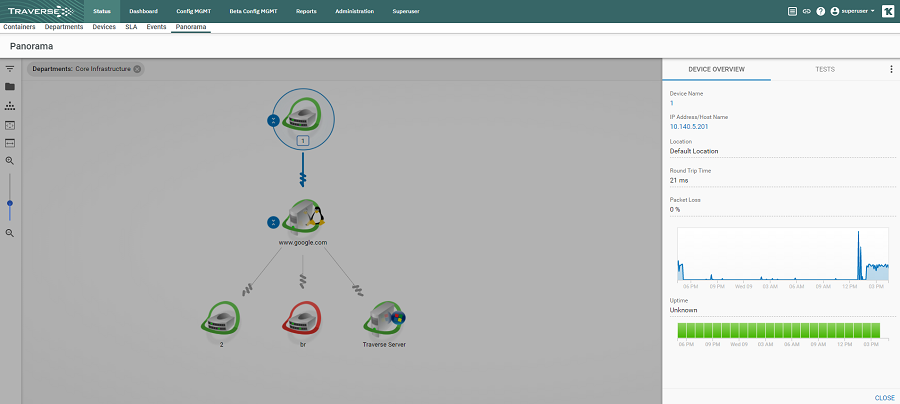
Task: Click the Kaseya K logo icon
Action: click(887, 11)
